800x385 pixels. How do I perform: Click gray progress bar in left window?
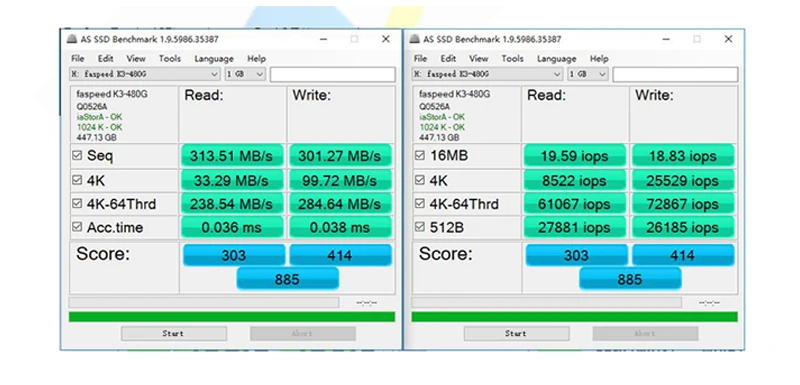(204, 302)
